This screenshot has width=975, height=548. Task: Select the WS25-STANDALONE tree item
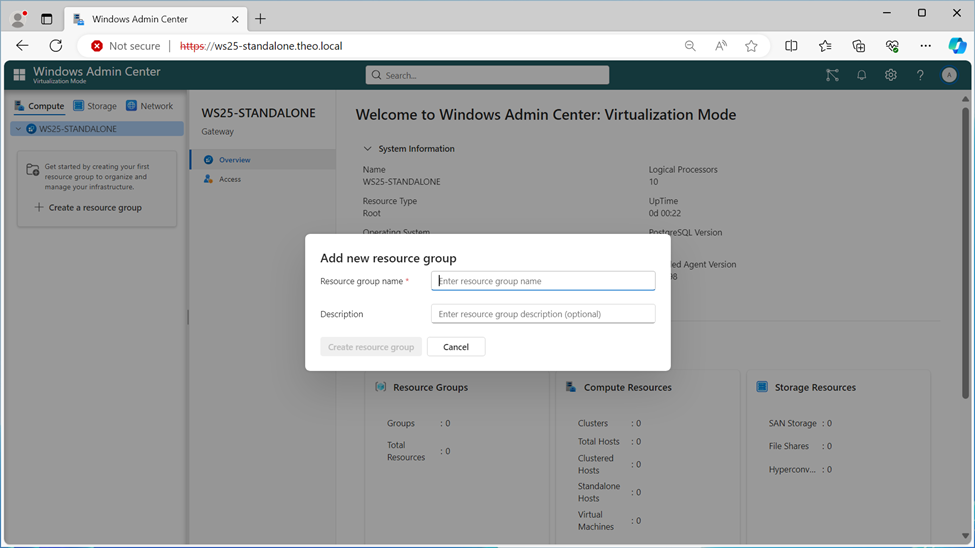click(x=98, y=129)
